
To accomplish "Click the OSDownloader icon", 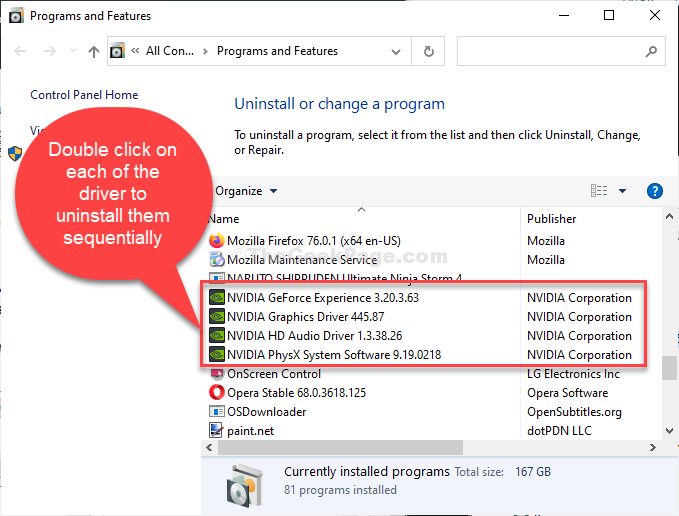I will [x=217, y=412].
